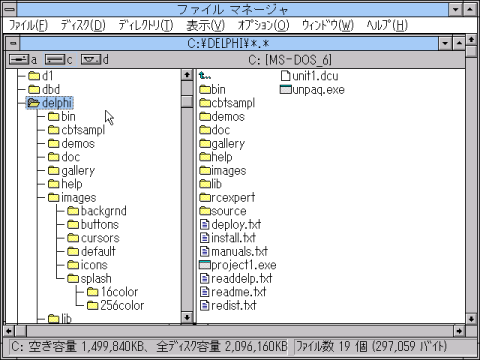Open File Manager system control menu
The height and width of the screenshot is (360, 480).
(10, 10)
